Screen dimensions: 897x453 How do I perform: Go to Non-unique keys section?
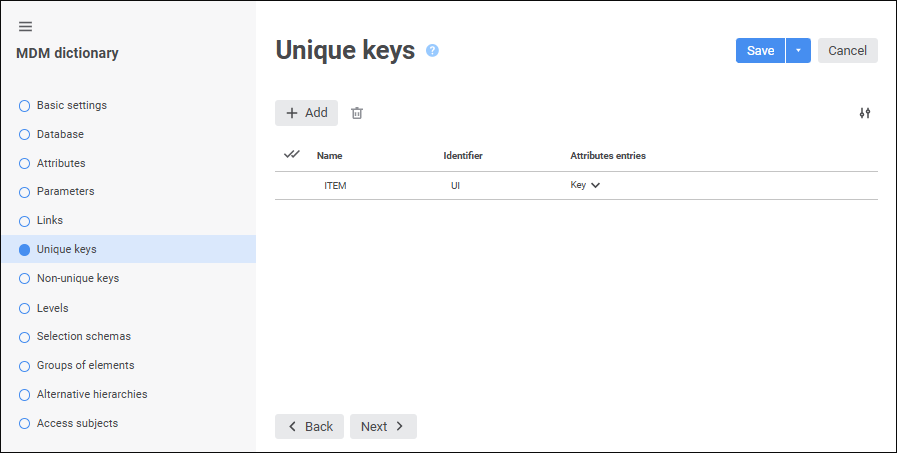(77, 278)
